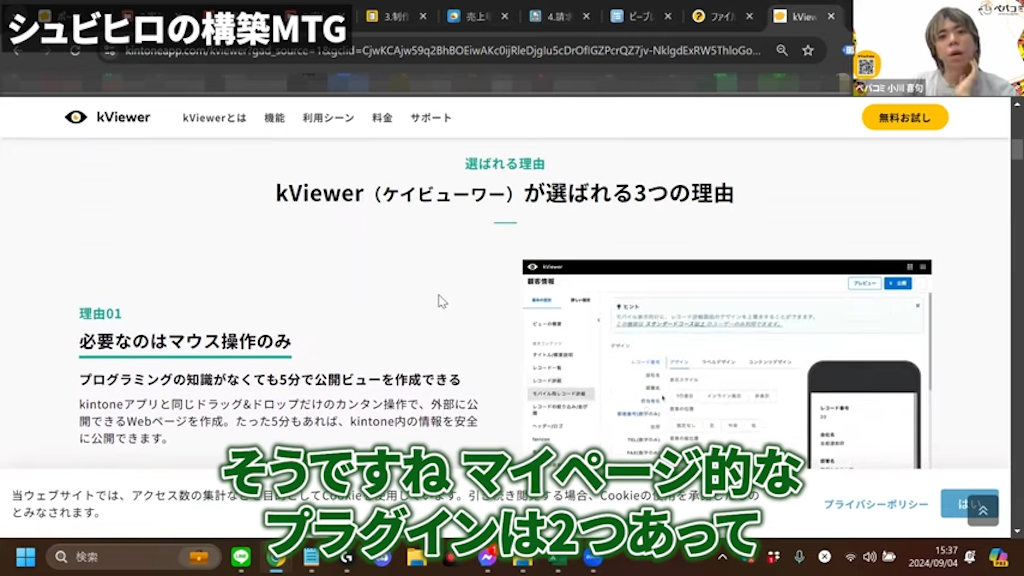Open LINE from the taskbar
This screenshot has width=1024, height=576.
[x=241, y=556]
